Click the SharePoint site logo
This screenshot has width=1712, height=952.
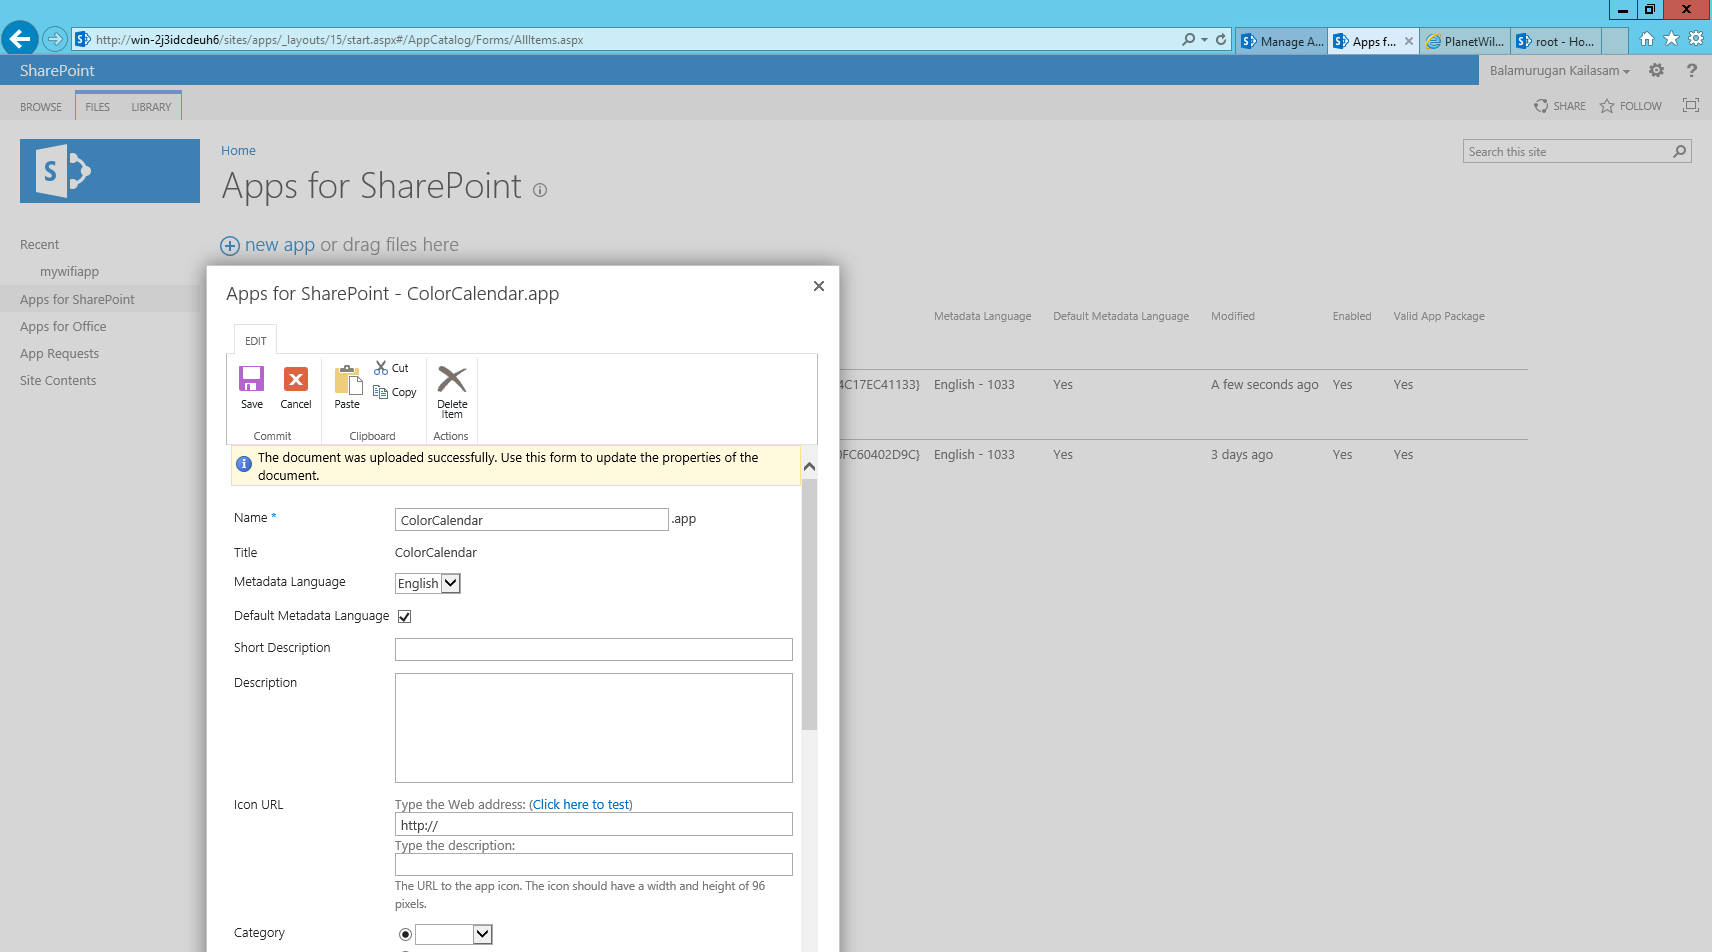click(x=110, y=171)
